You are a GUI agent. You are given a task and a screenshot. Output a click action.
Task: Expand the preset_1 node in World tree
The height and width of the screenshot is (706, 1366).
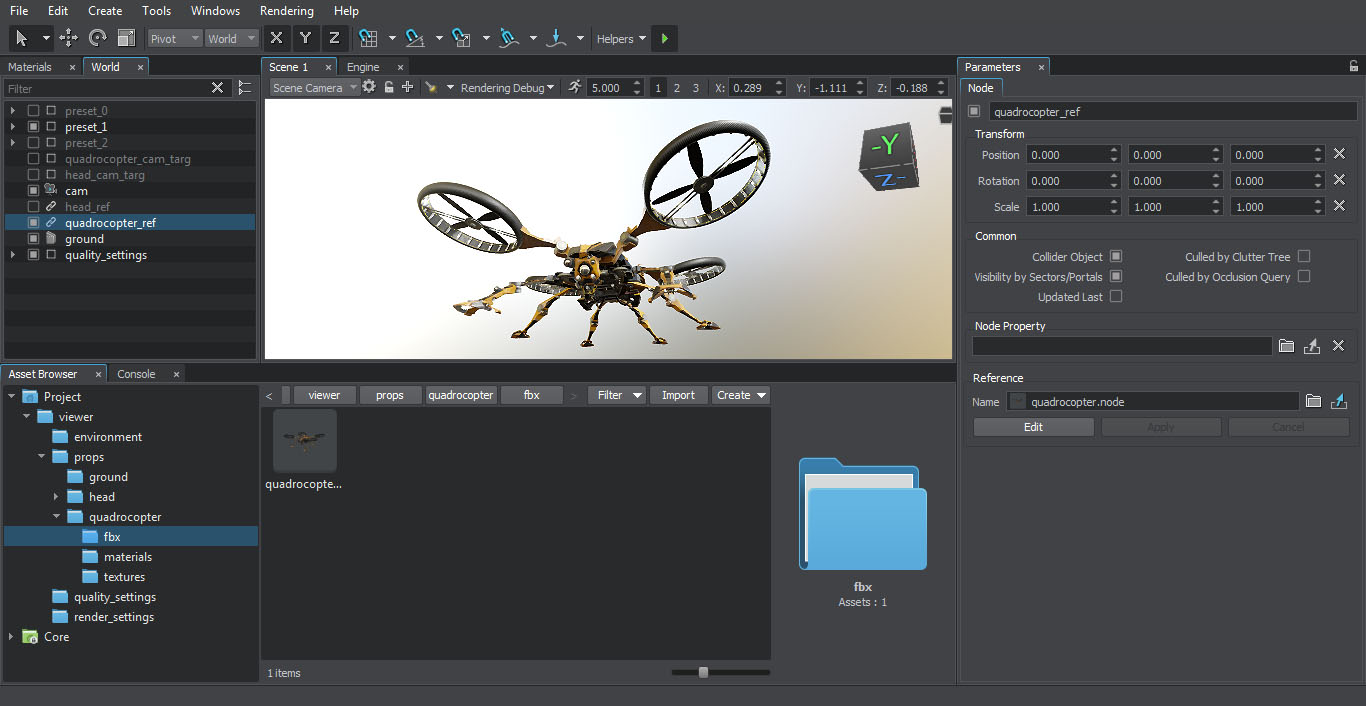pyautogui.click(x=12, y=127)
